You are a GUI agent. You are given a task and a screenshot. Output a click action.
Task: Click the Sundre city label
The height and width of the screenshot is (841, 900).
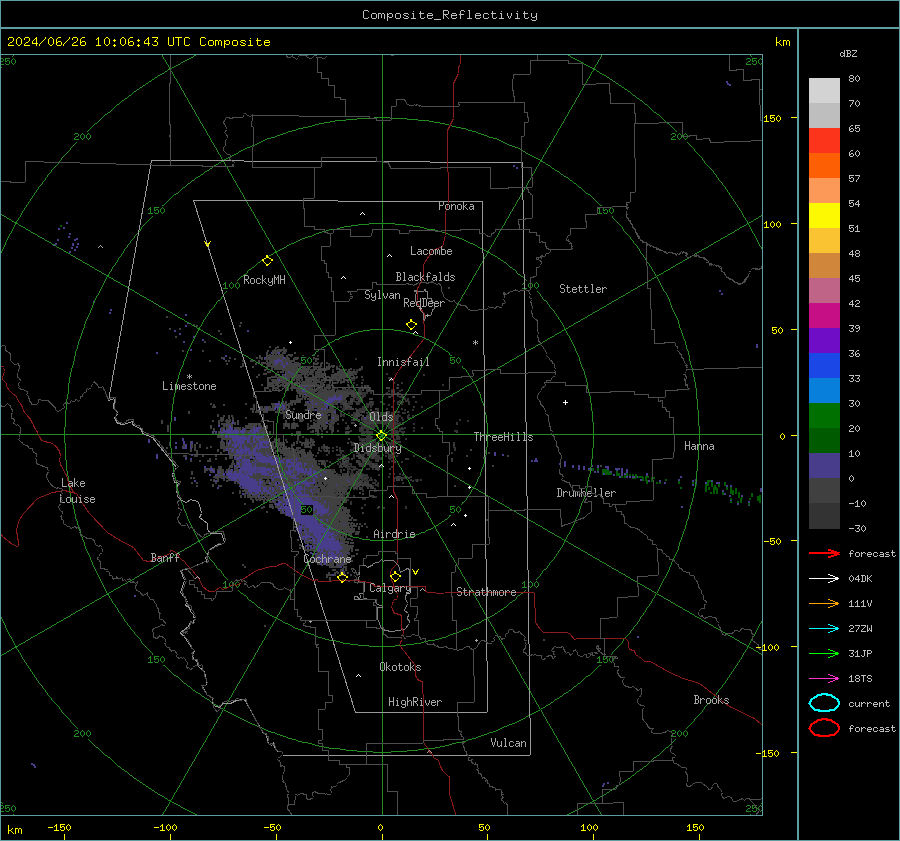pyautogui.click(x=303, y=414)
